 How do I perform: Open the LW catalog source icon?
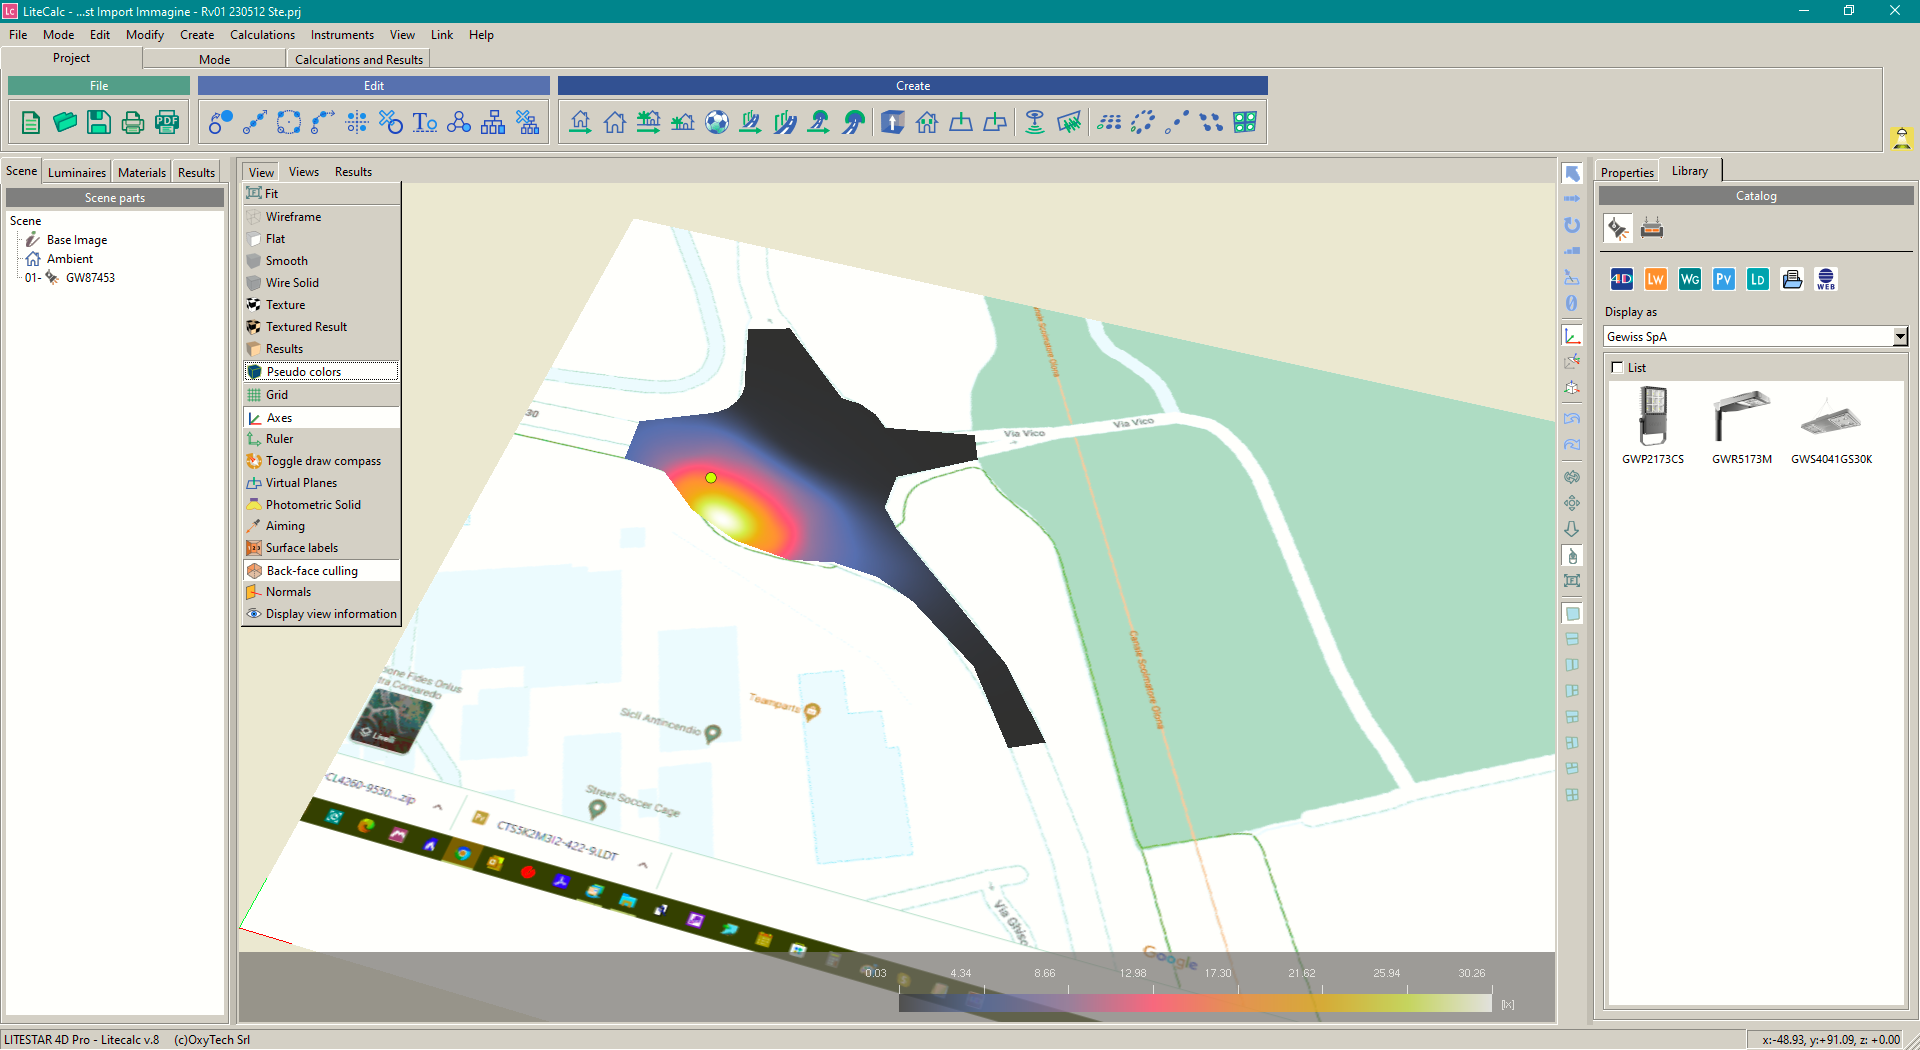(x=1656, y=279)
